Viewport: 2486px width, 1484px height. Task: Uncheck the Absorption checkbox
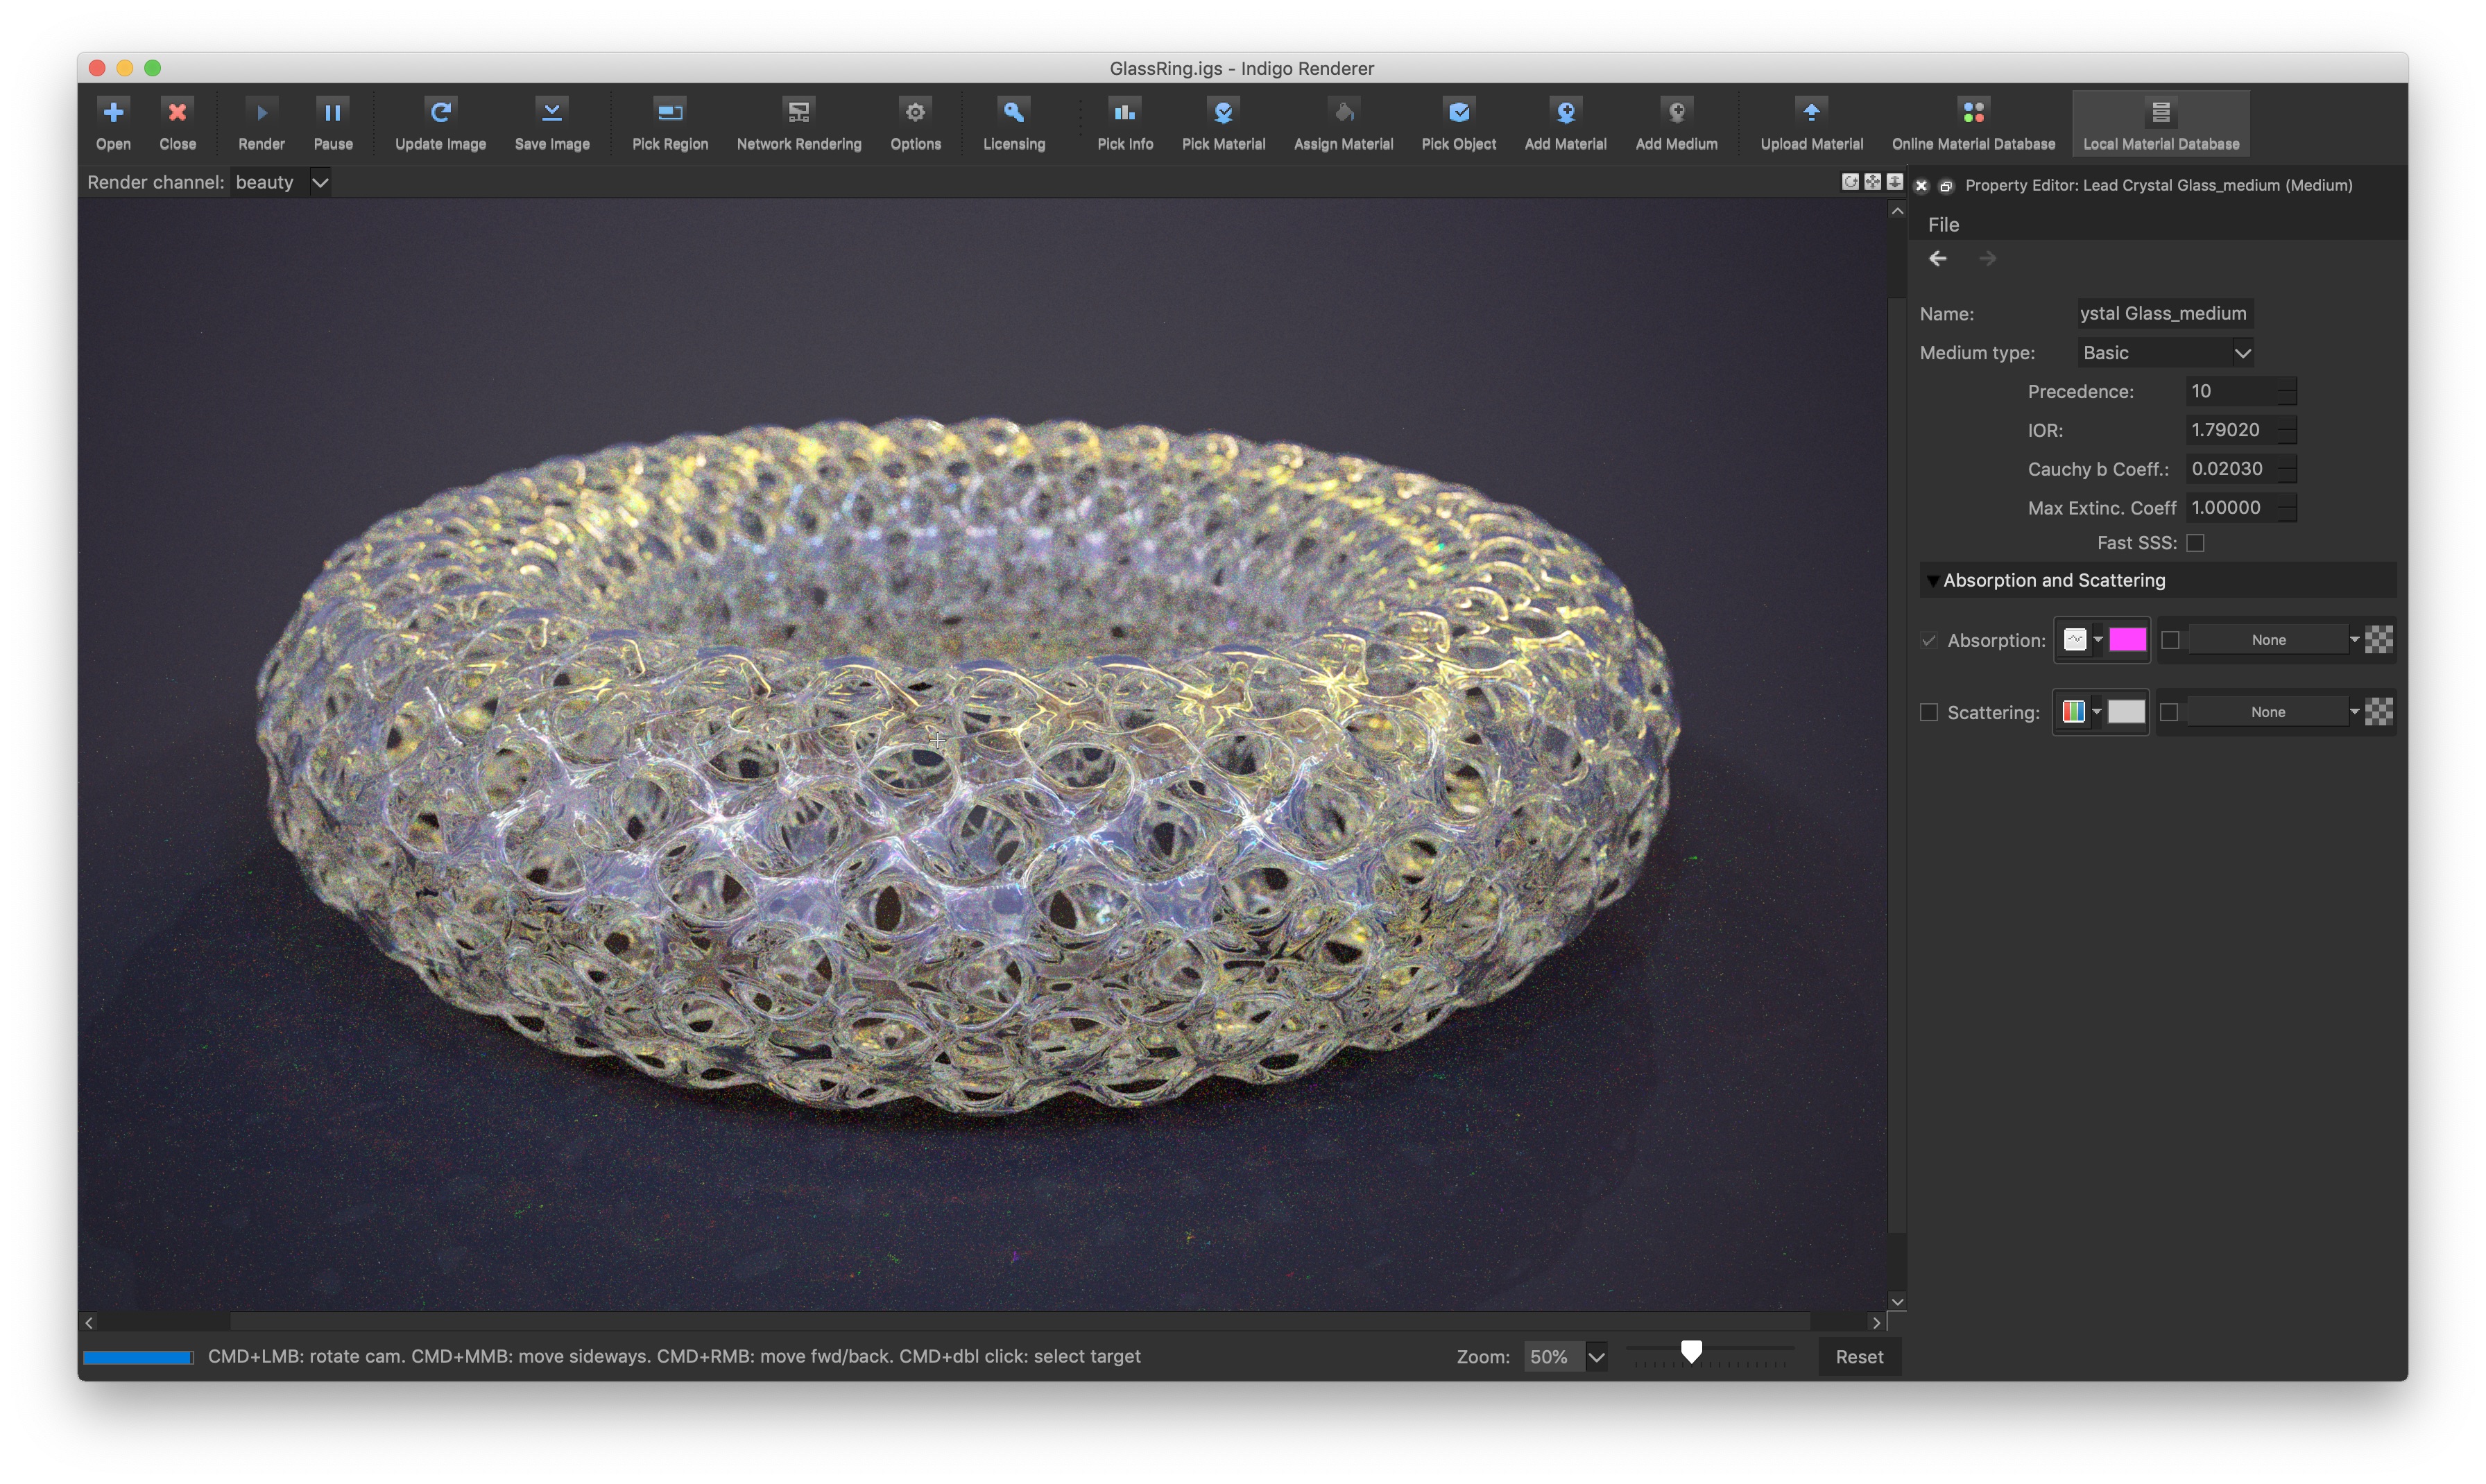coord(1928,640)
